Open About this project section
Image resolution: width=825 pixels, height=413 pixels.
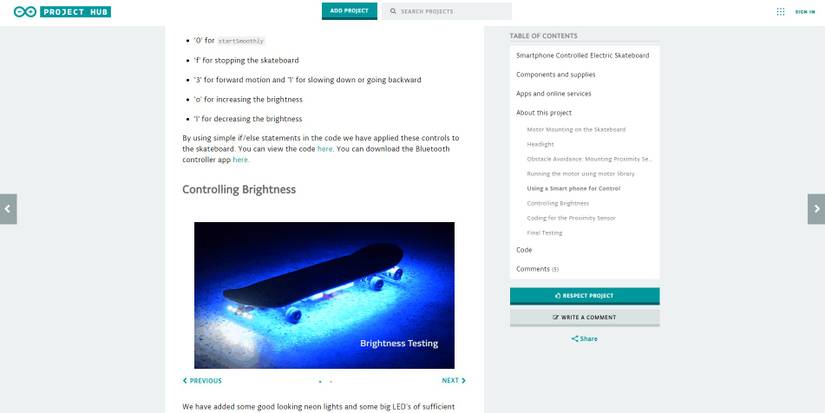coord(544,113)
